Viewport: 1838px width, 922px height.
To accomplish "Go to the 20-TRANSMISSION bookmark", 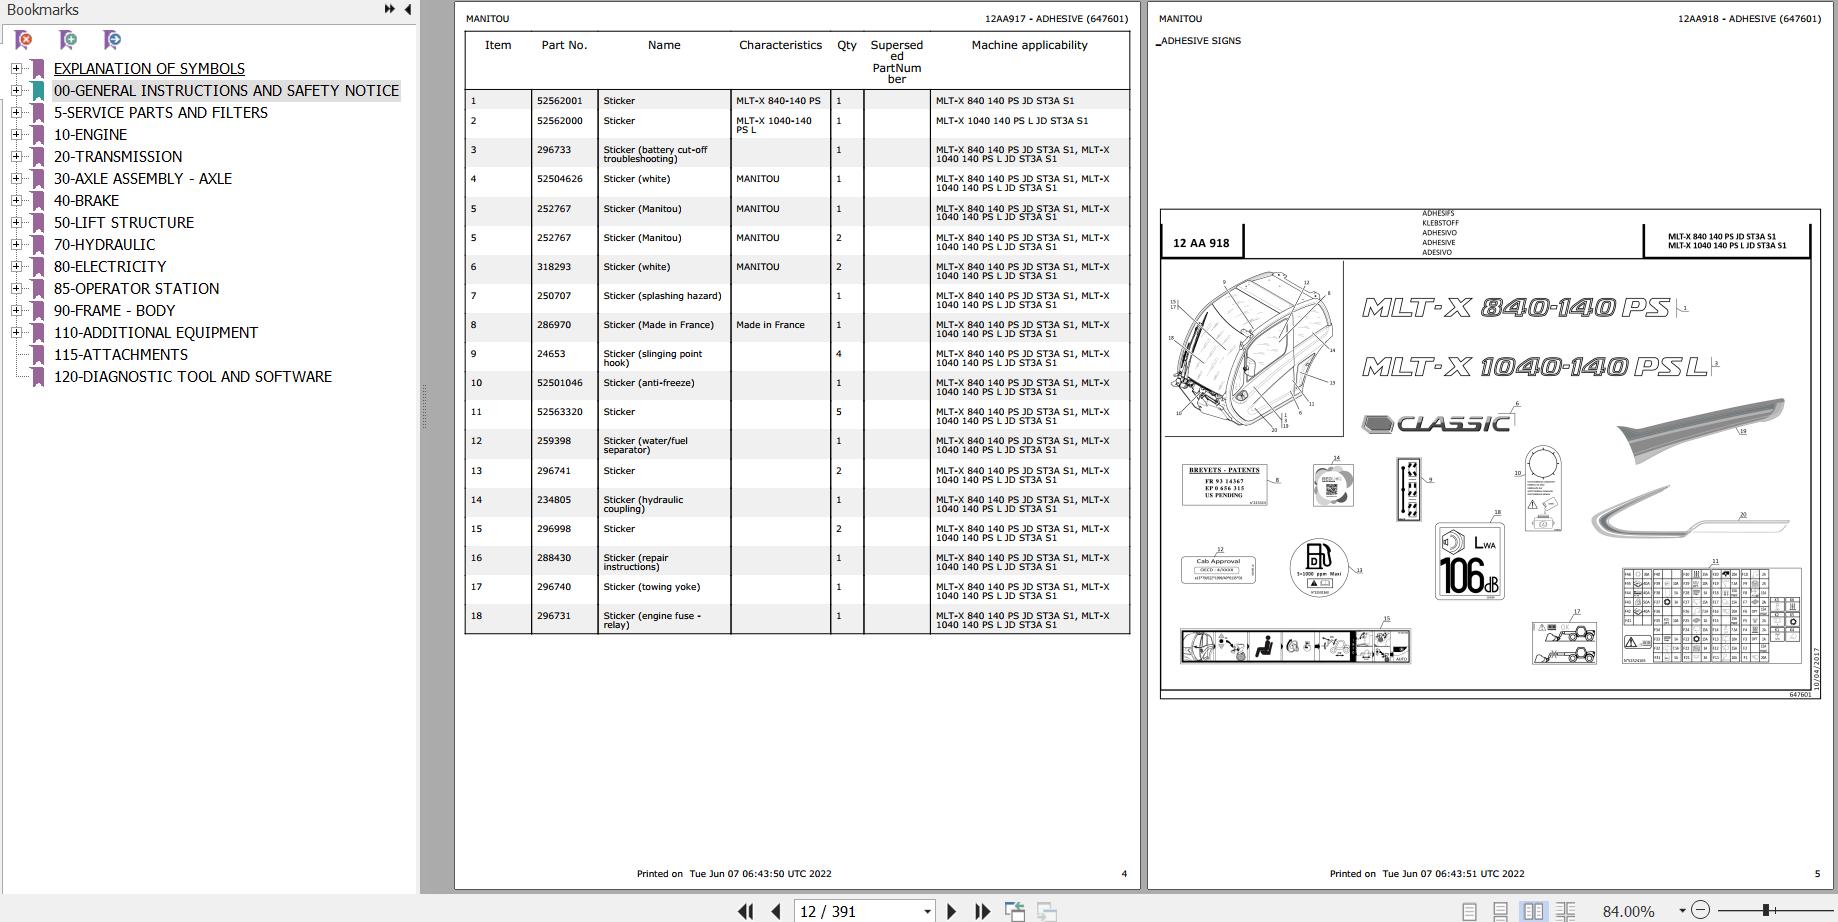I will (118, 157).
